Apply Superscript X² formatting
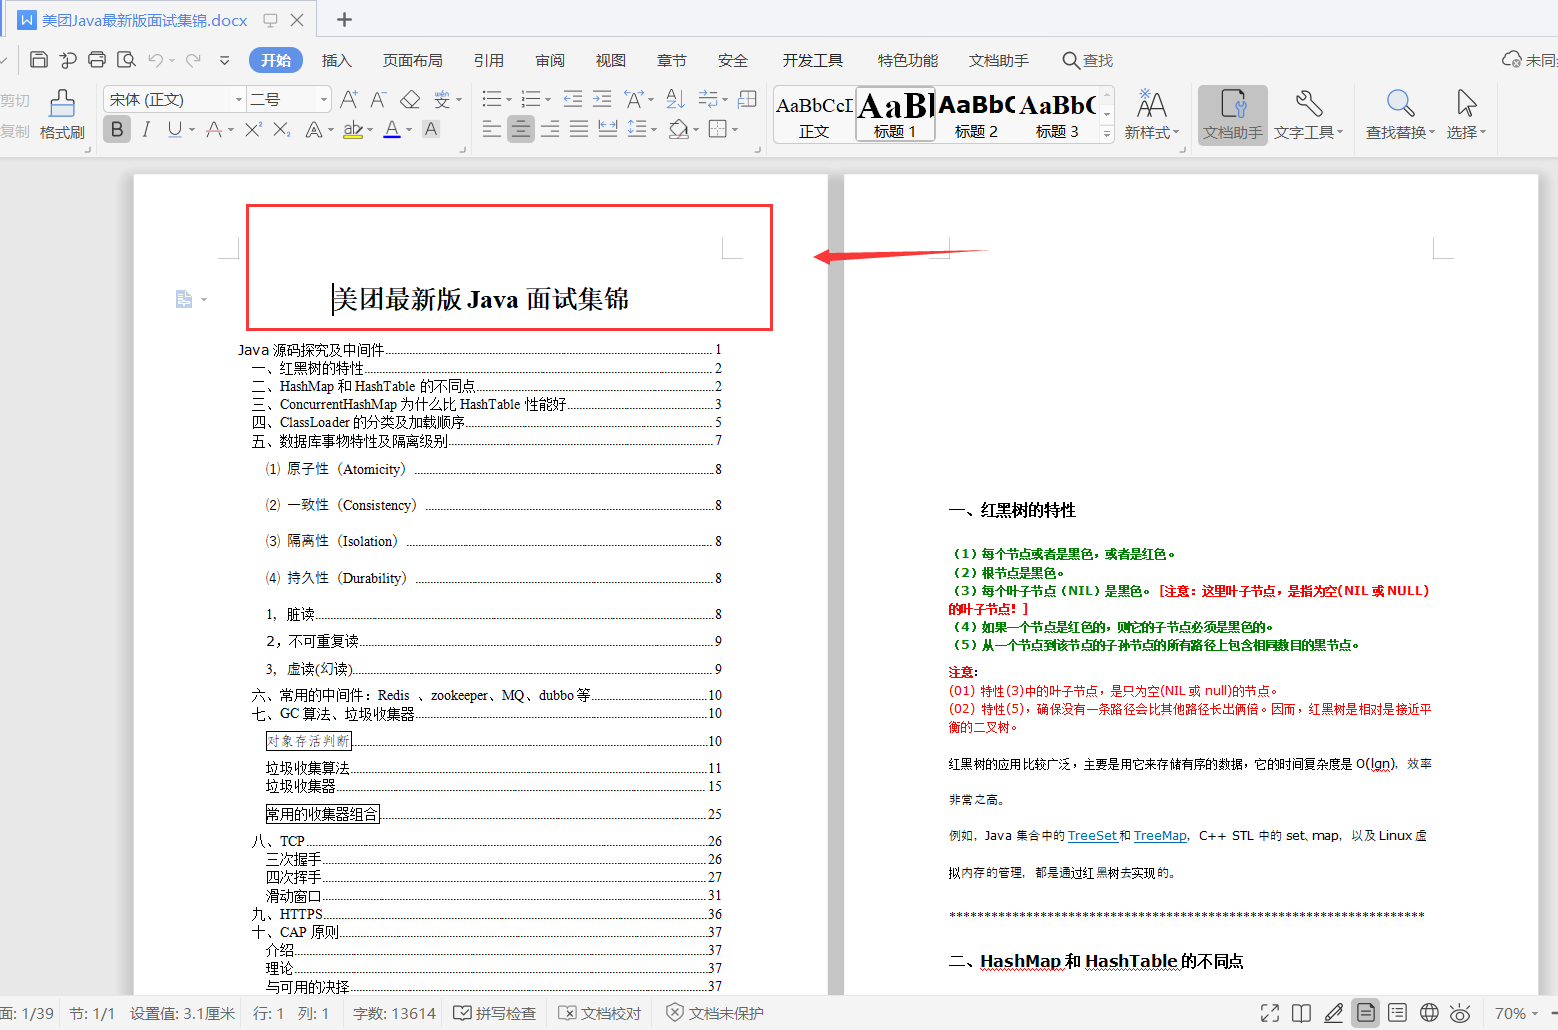This screenshot has height=1030, width=1558. click(253, 129)
